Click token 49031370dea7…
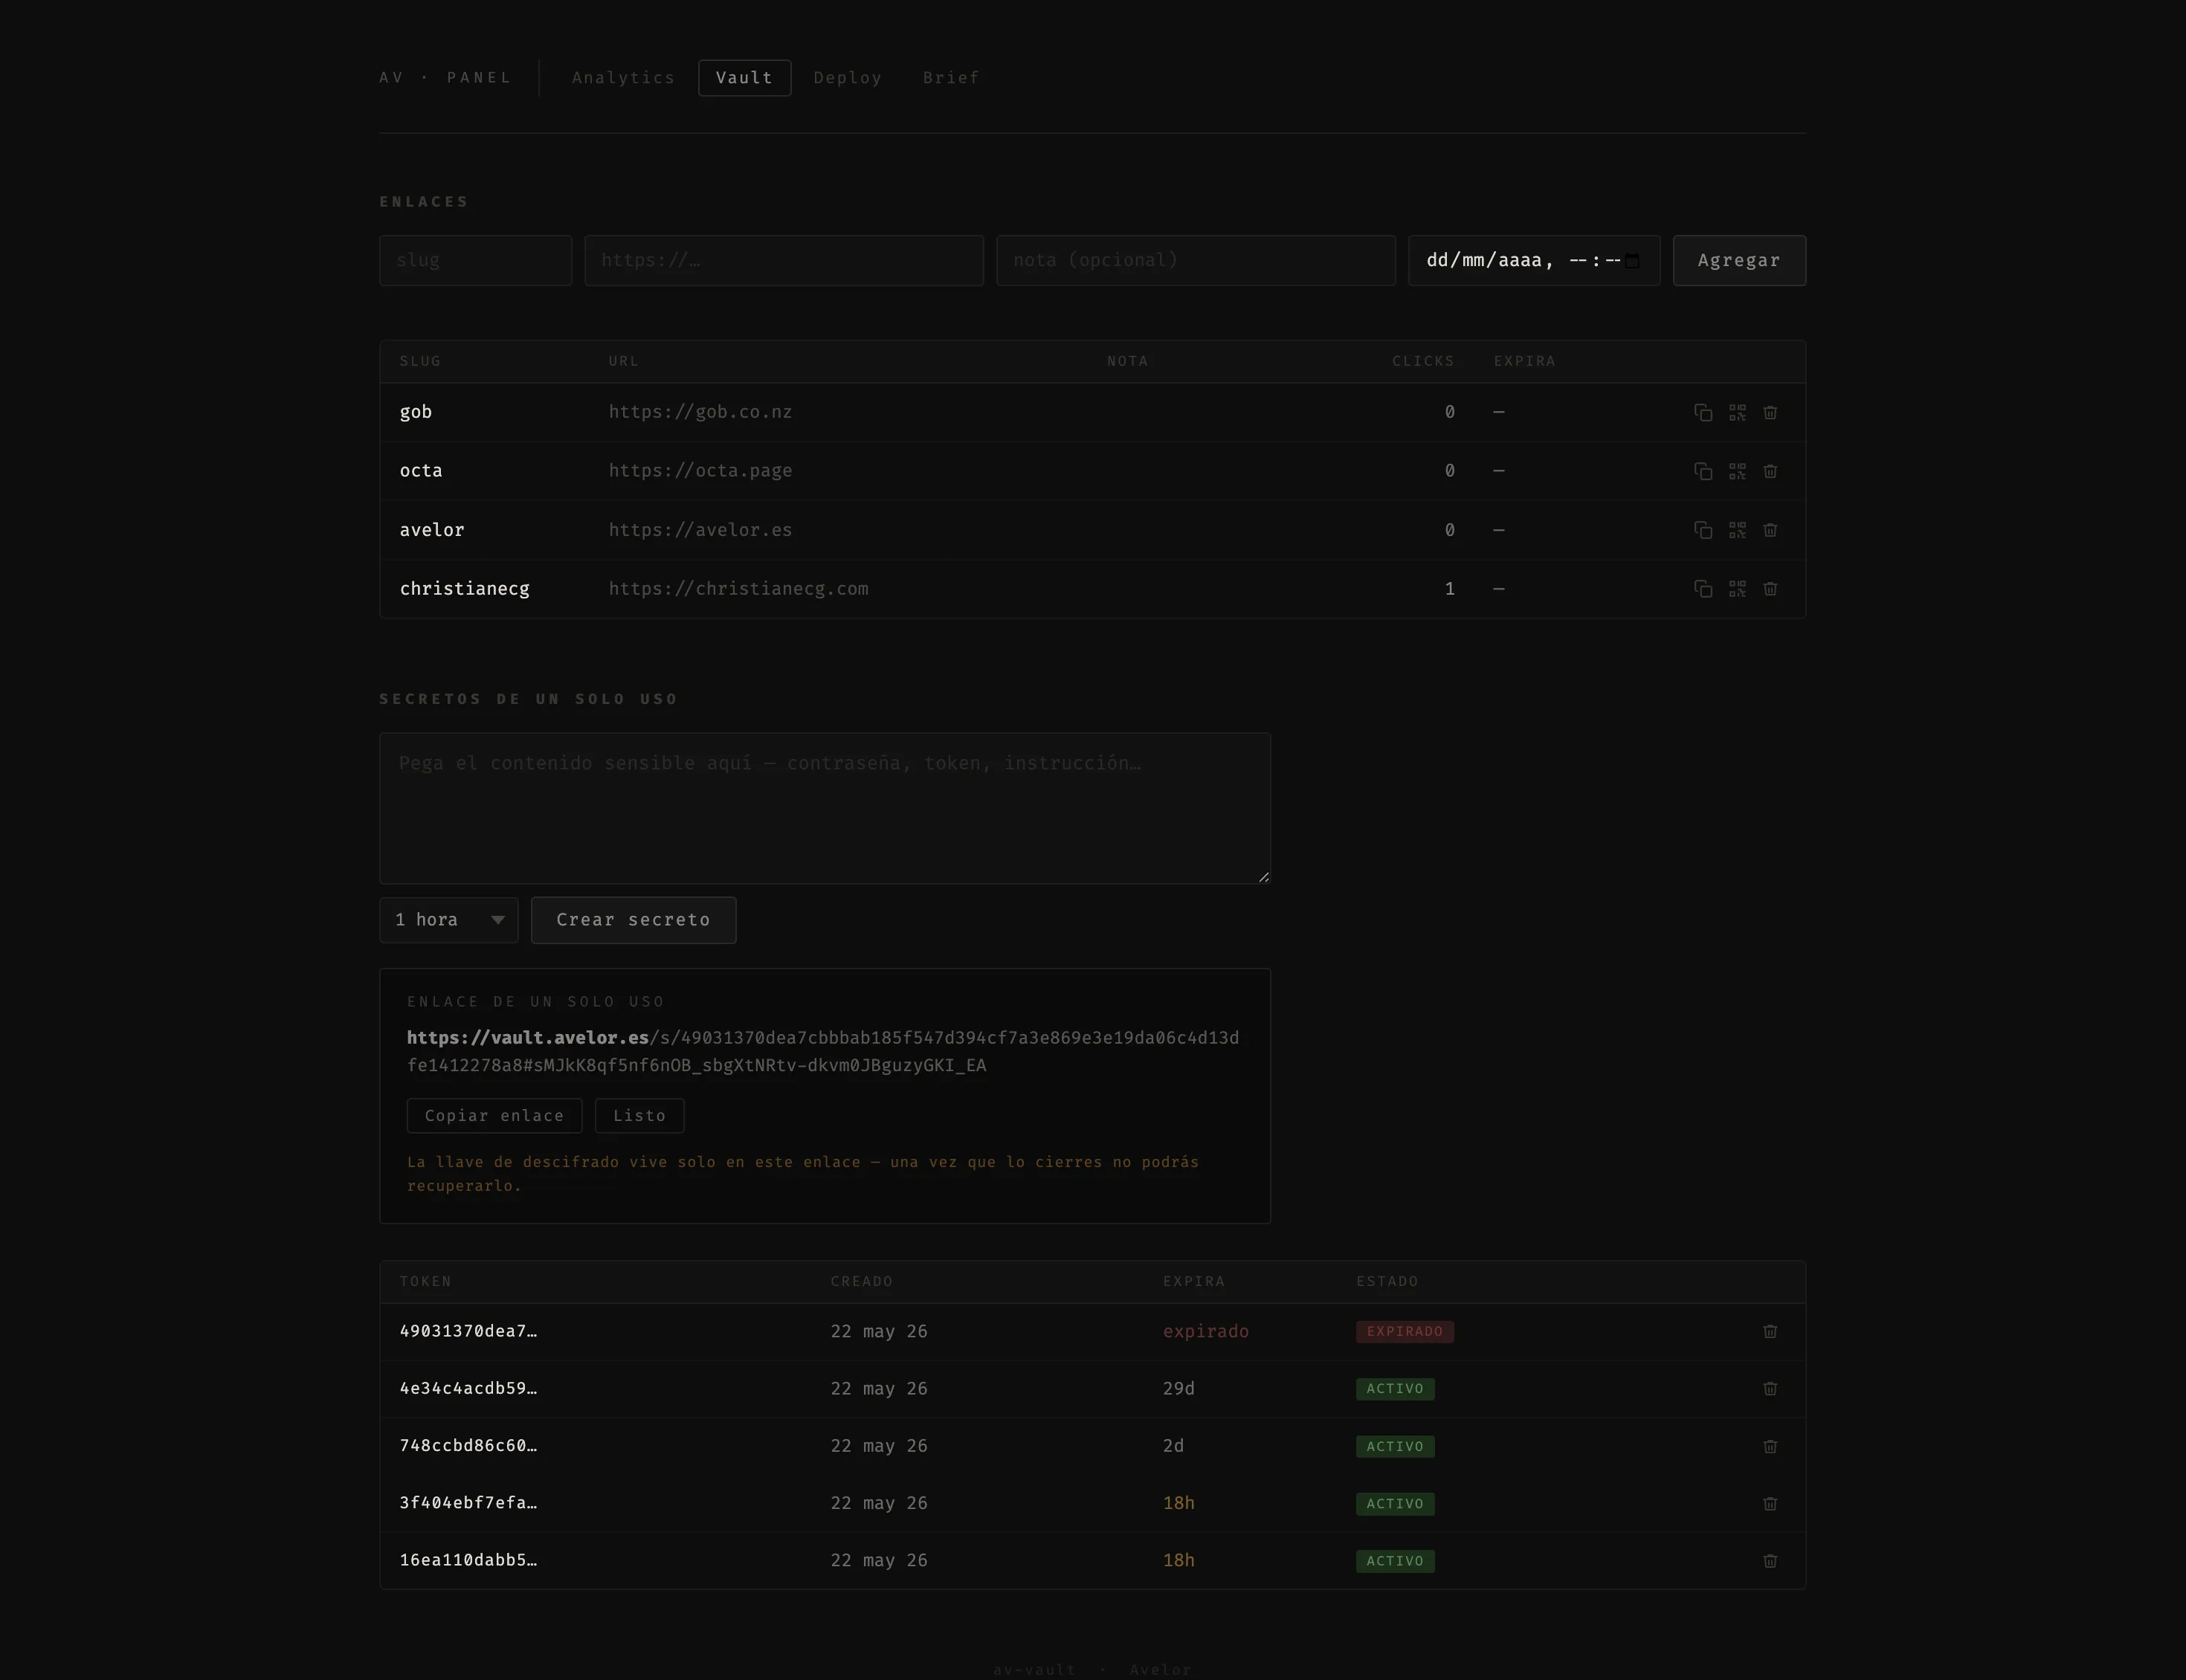 (x=468, y=1331)
